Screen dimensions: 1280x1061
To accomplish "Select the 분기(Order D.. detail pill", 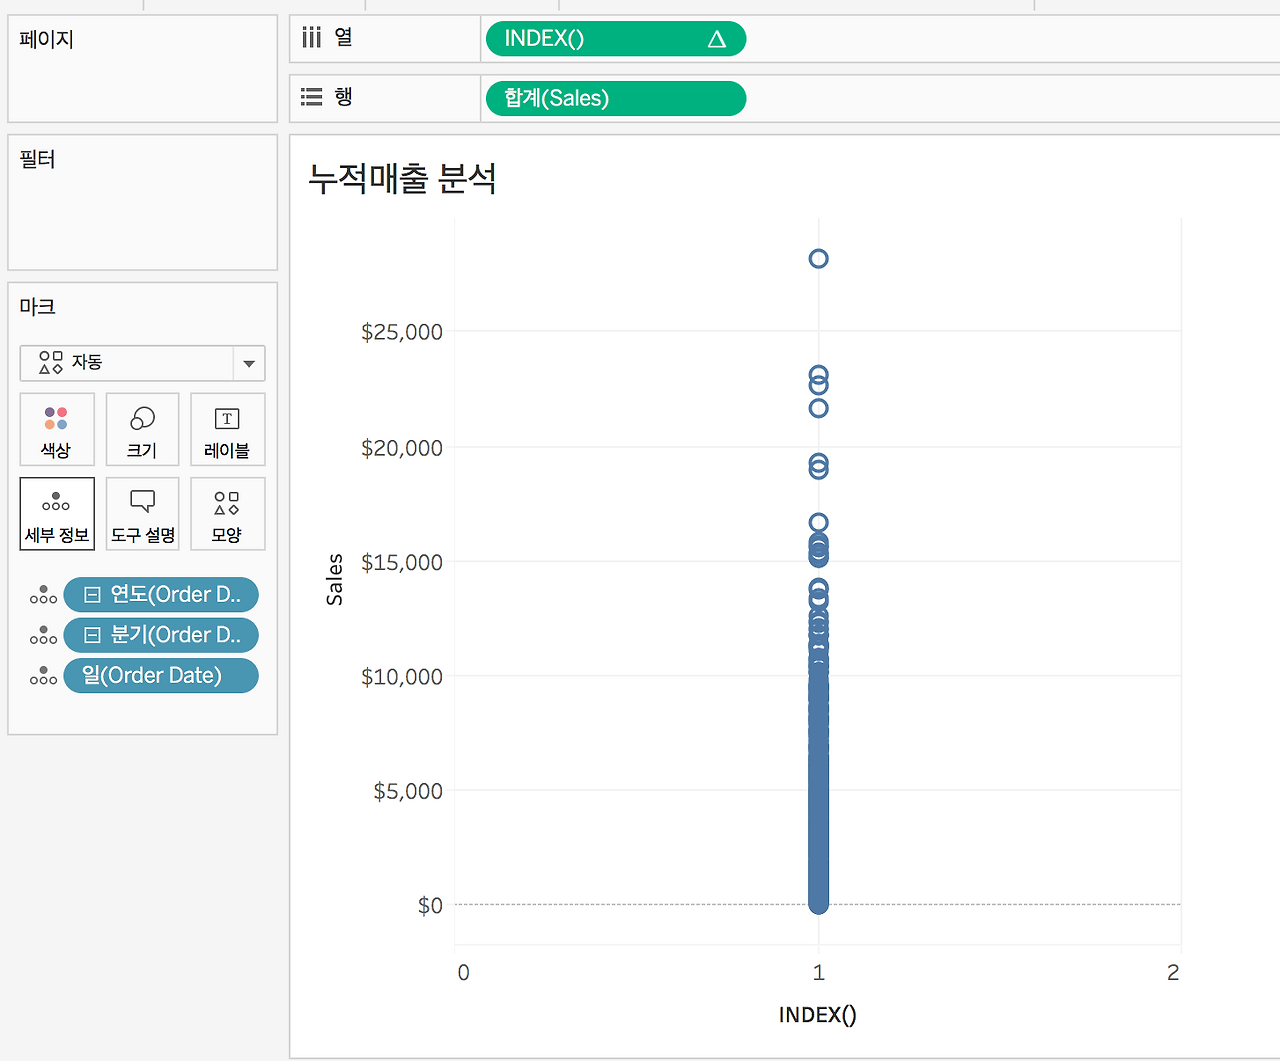I will 161,635.
